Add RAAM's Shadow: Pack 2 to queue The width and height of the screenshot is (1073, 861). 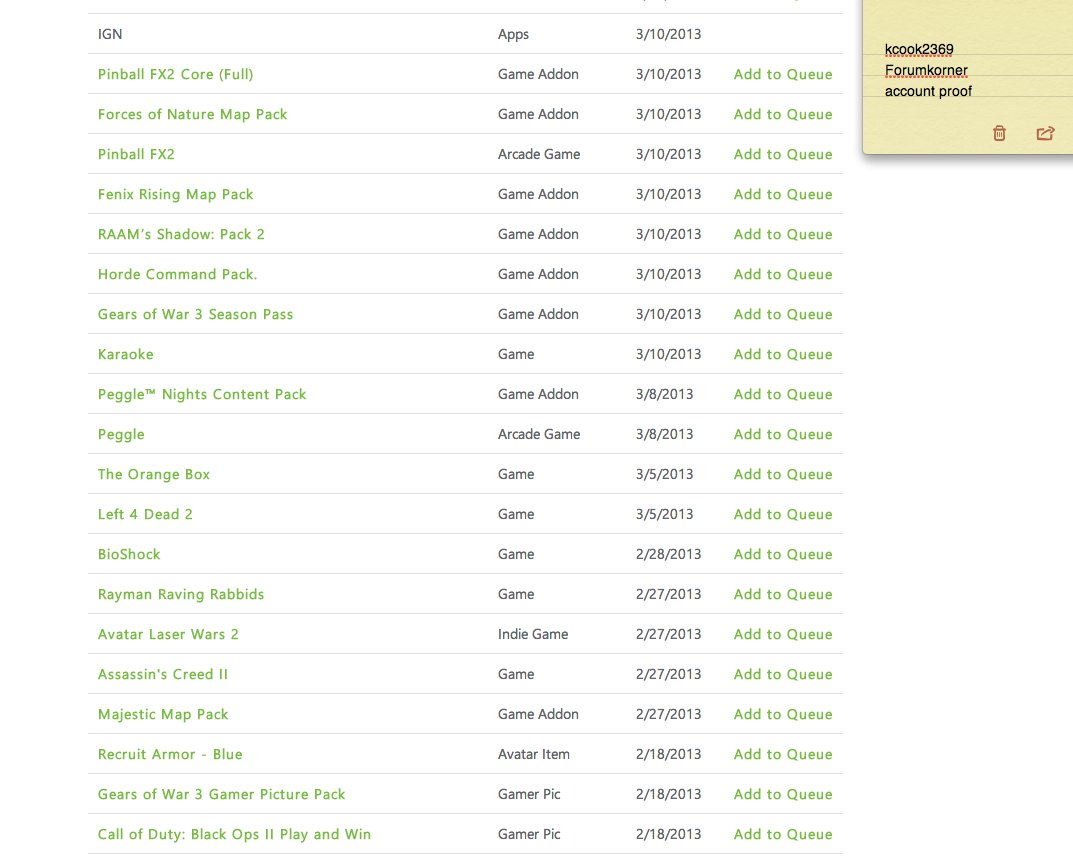783,234
